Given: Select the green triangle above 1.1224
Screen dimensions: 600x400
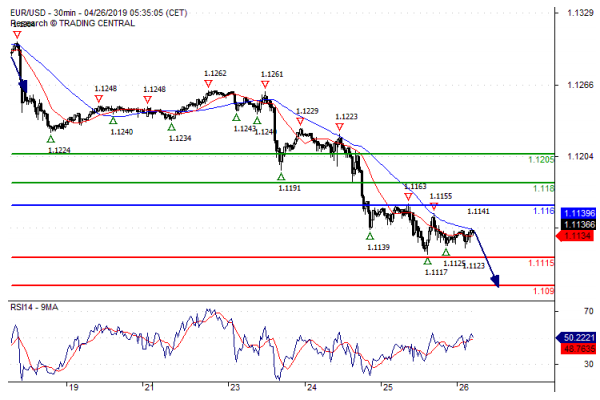Looking at the screenshot, I should tap(51, 139).
